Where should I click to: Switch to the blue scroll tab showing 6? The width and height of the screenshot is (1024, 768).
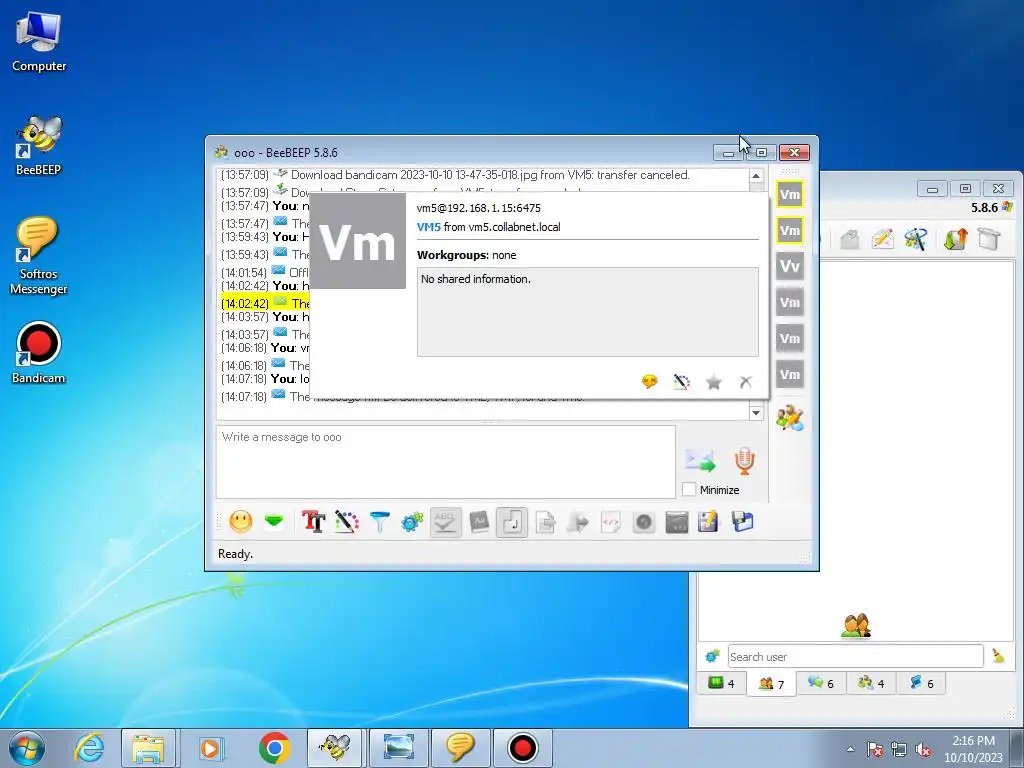coord(921,683)
